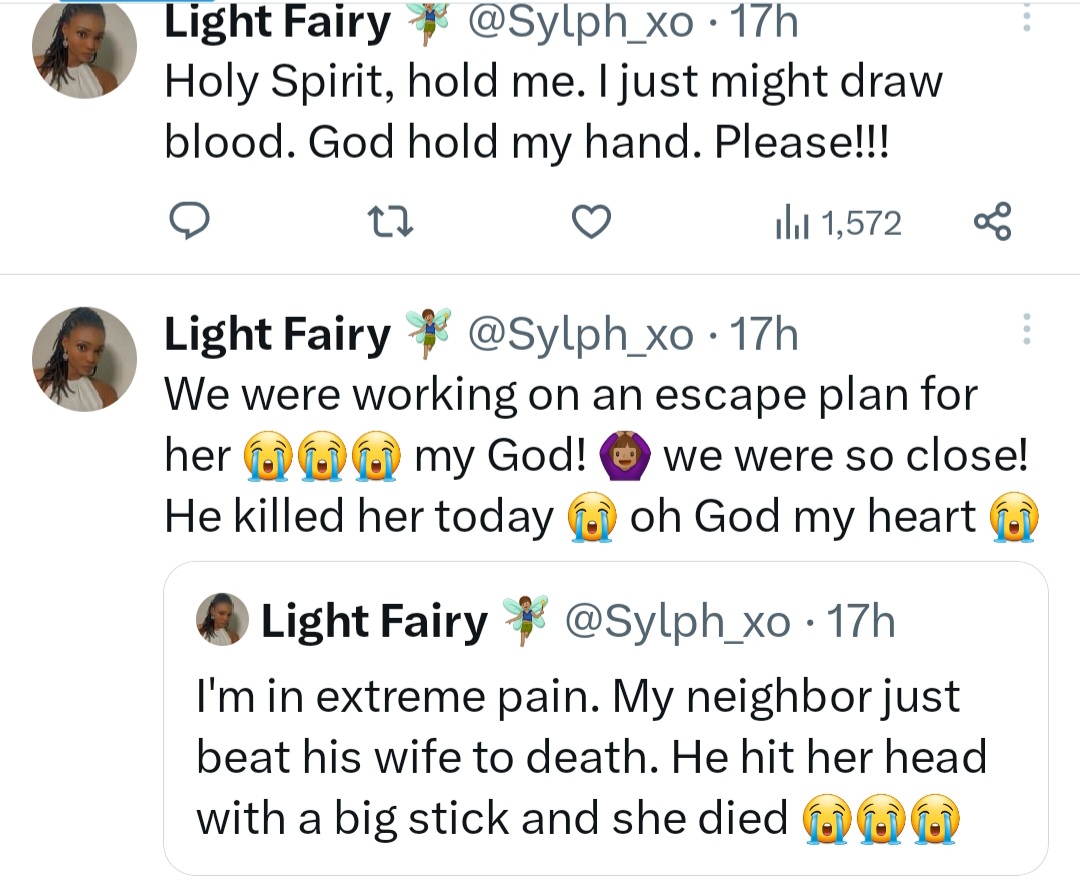
Task: Click the Light Fairy name in the quoted tweet
Action: click(x=374, y=621)
